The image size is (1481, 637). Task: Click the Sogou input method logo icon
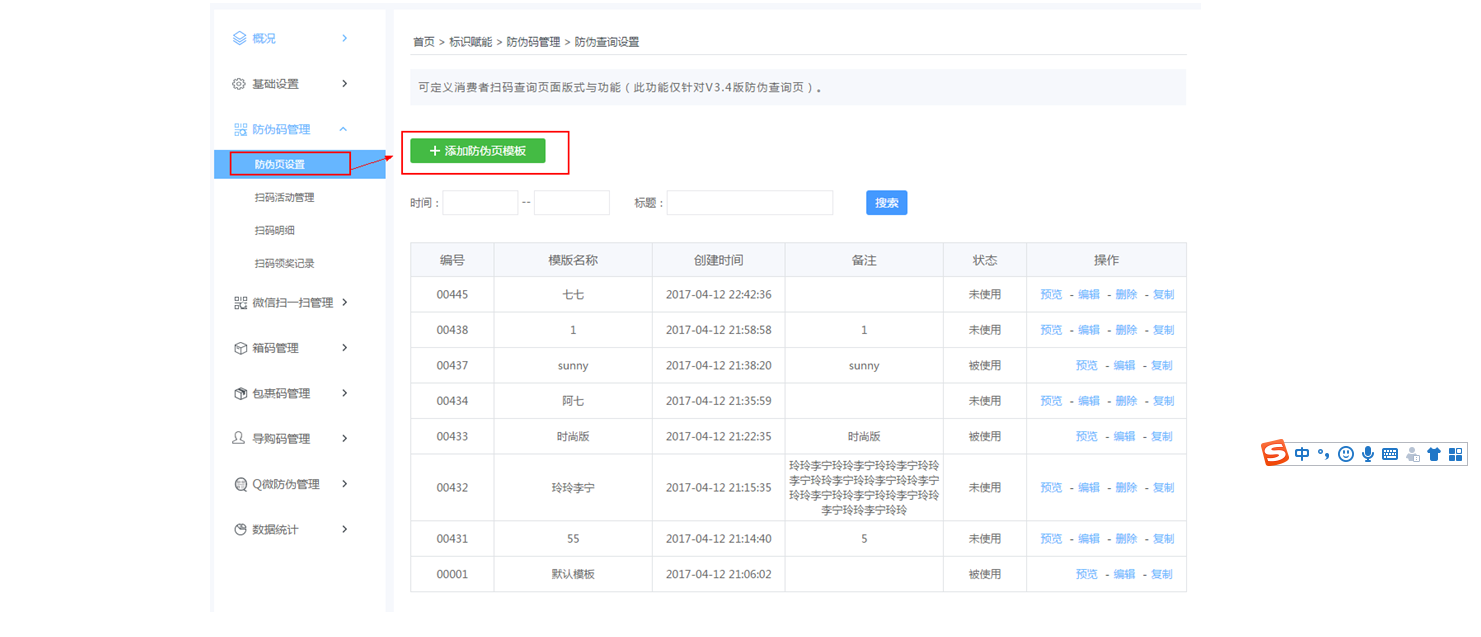pyautogui.click(x=1275, y=454)
